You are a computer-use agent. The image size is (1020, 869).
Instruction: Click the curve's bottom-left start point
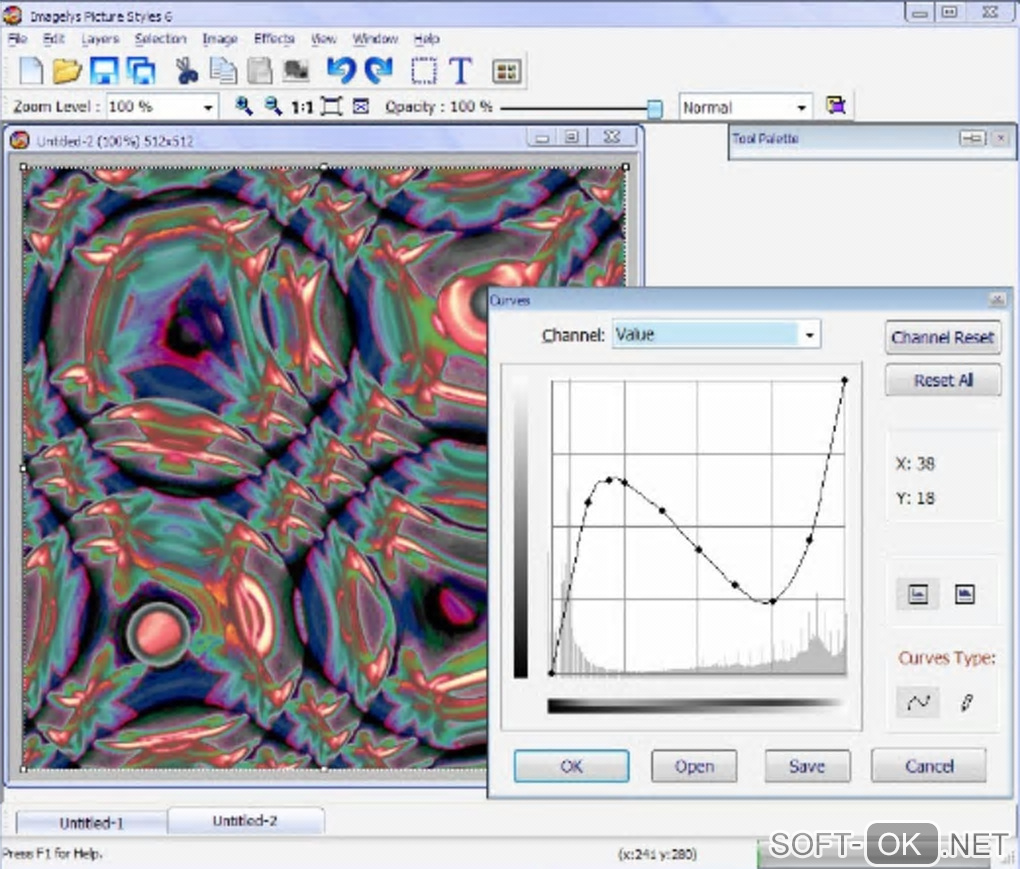(552, 673)
